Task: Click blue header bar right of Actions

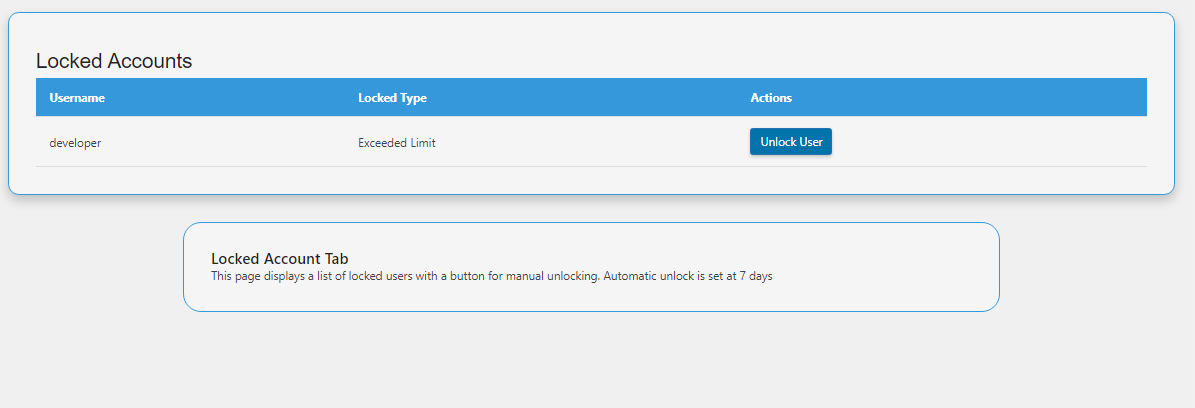Action: (969, 98)
